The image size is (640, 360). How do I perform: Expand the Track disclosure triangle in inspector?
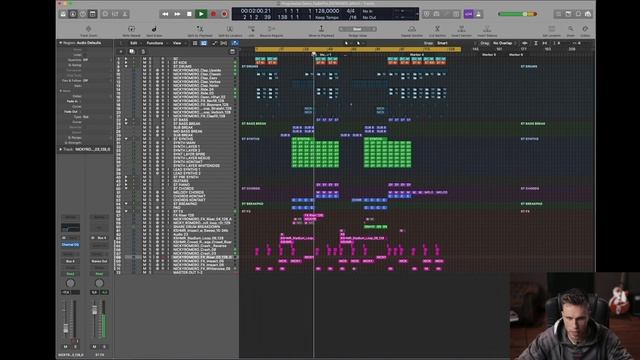(x=60, y=149)
